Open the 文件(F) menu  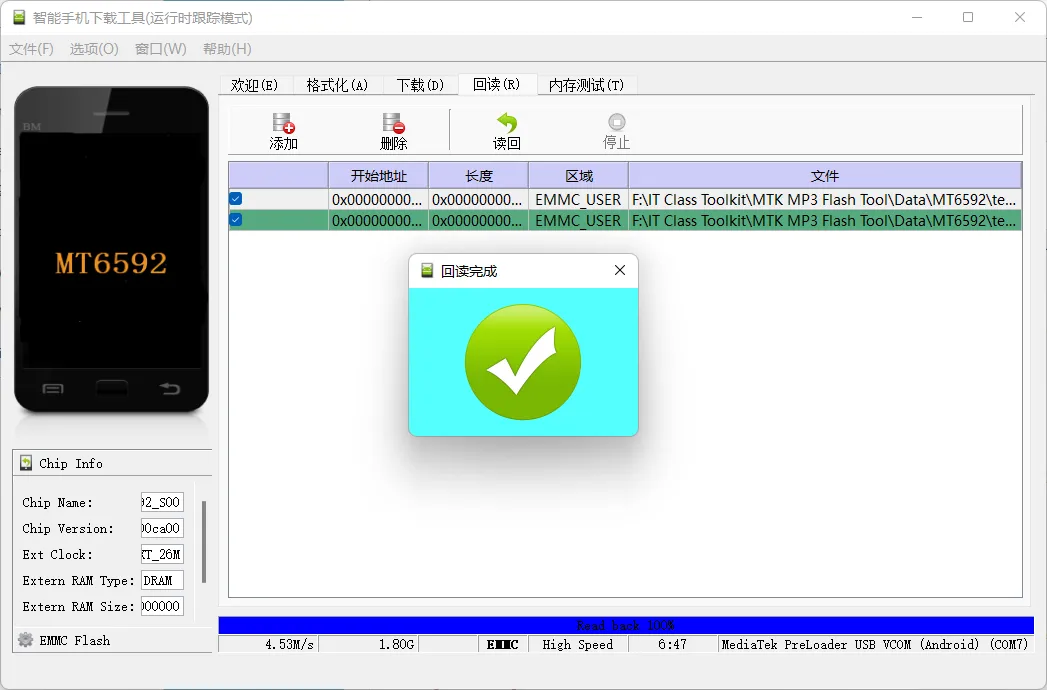click(31, 49)
